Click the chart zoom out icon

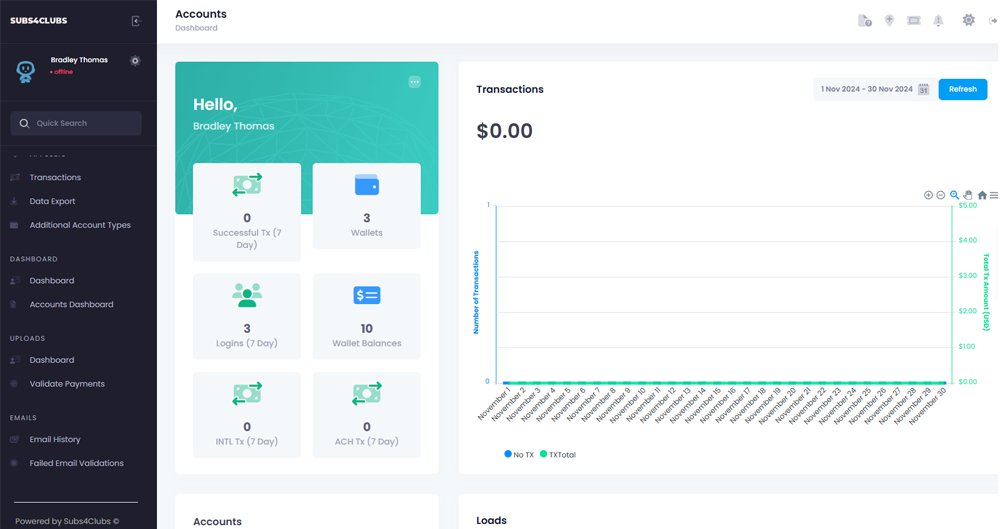point(941,195)
